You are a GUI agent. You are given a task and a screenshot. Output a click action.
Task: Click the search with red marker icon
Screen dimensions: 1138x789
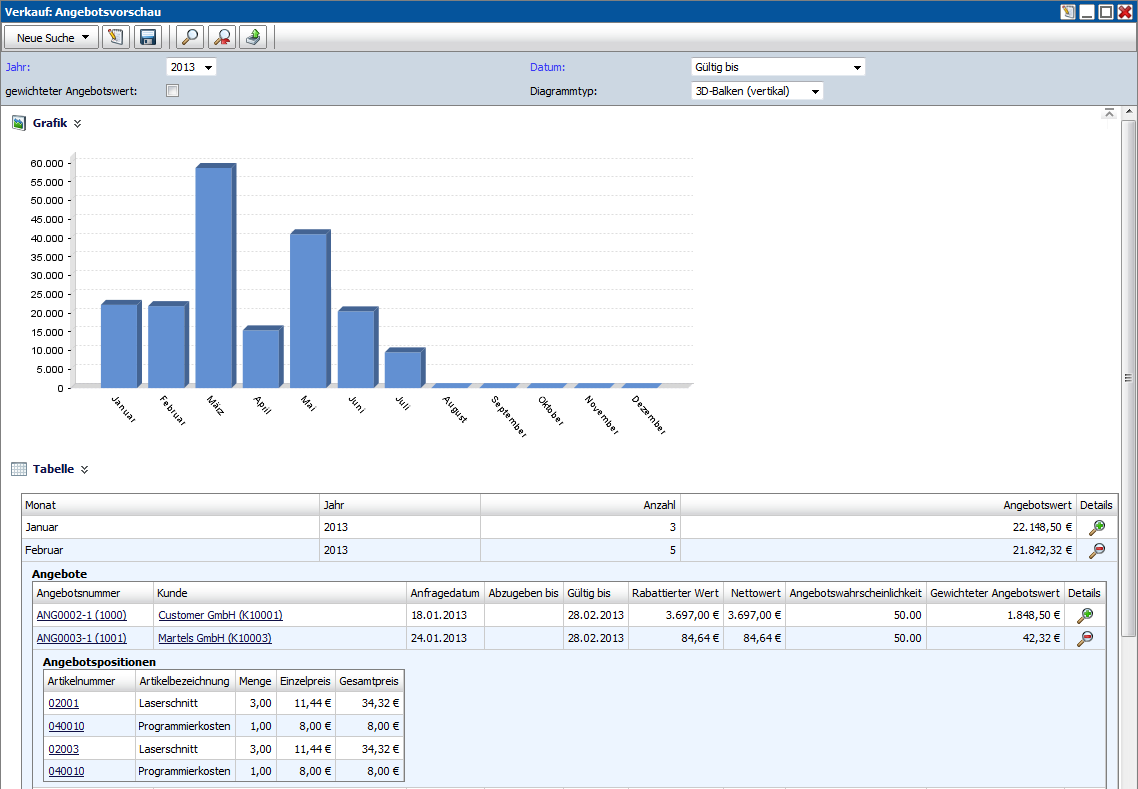pyautogui.click(x=221, y=38)
